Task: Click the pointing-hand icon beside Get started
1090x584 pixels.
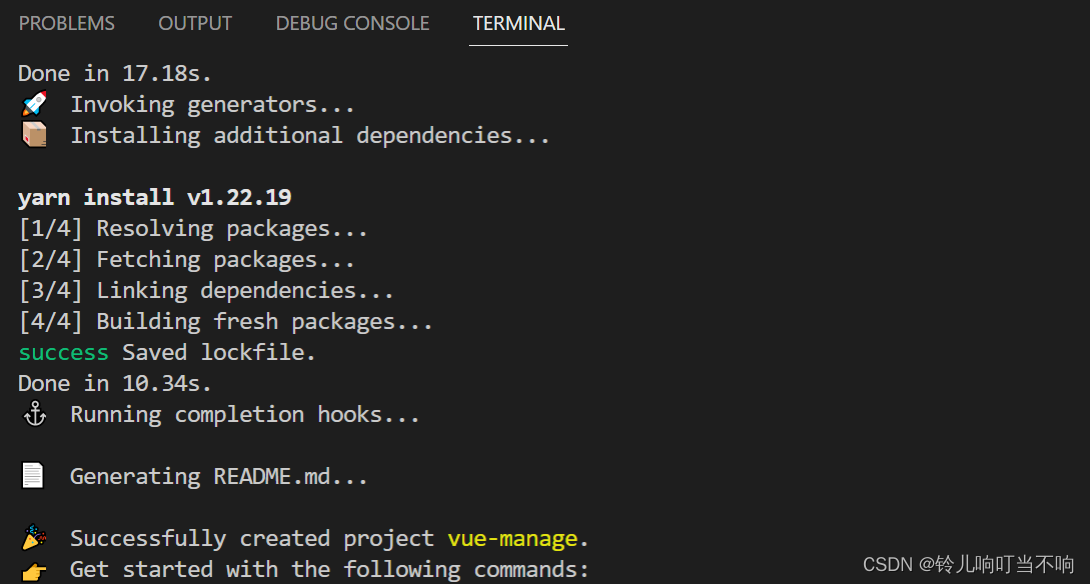Action: [x=33, y=568]
